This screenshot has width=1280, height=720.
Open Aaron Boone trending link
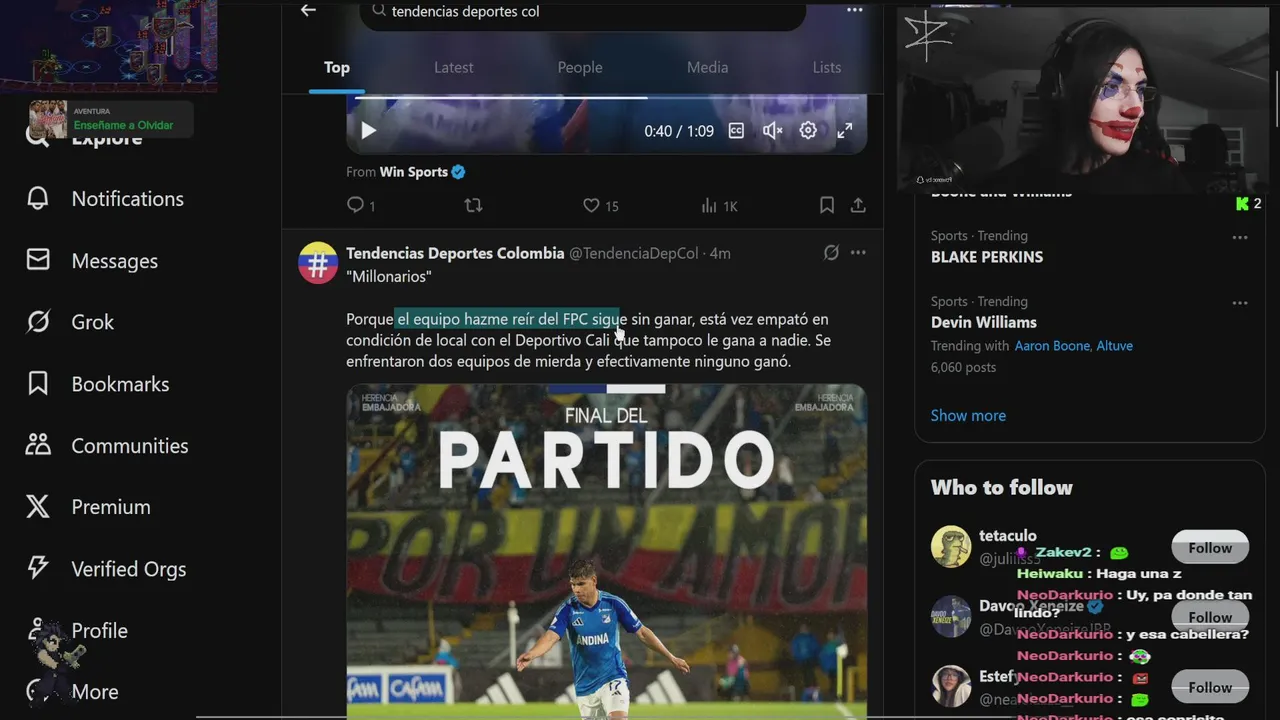point(1053,346)
